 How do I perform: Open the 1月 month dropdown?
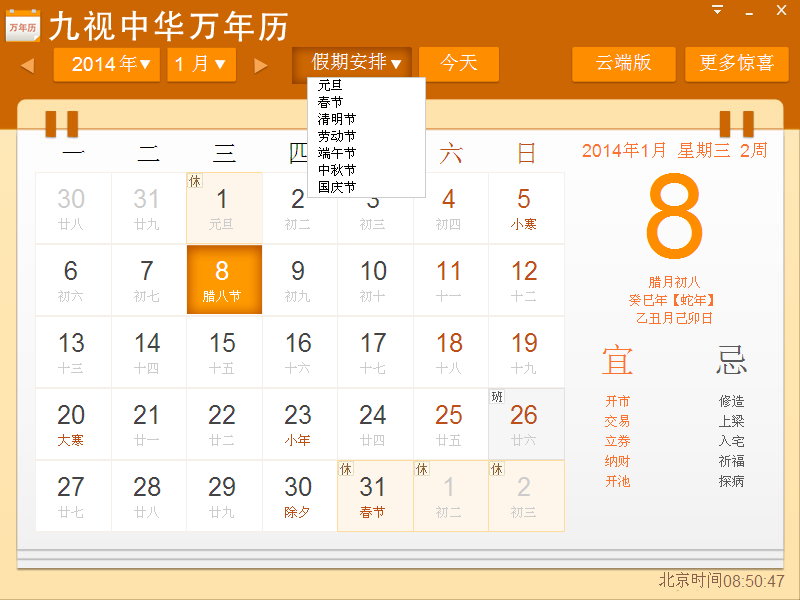pyautogui.click(x=201, y=63)
